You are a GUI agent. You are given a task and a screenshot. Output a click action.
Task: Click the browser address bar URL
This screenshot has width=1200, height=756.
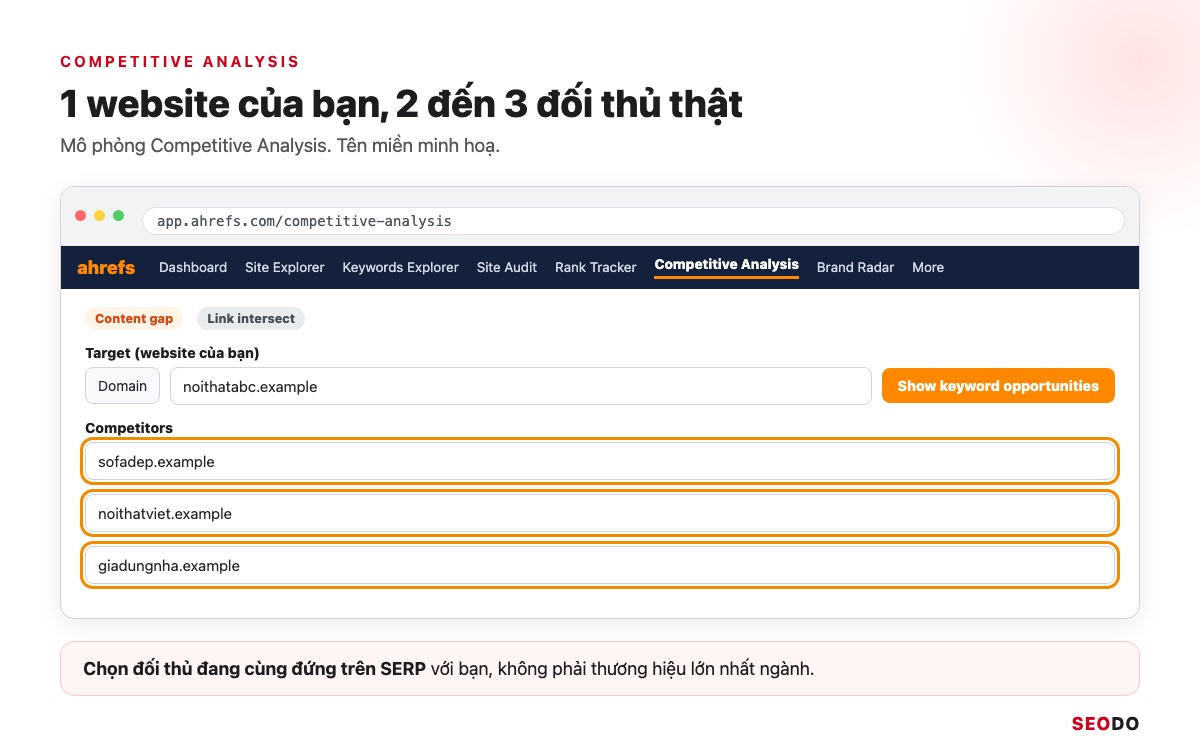click(x=633, y=221)
